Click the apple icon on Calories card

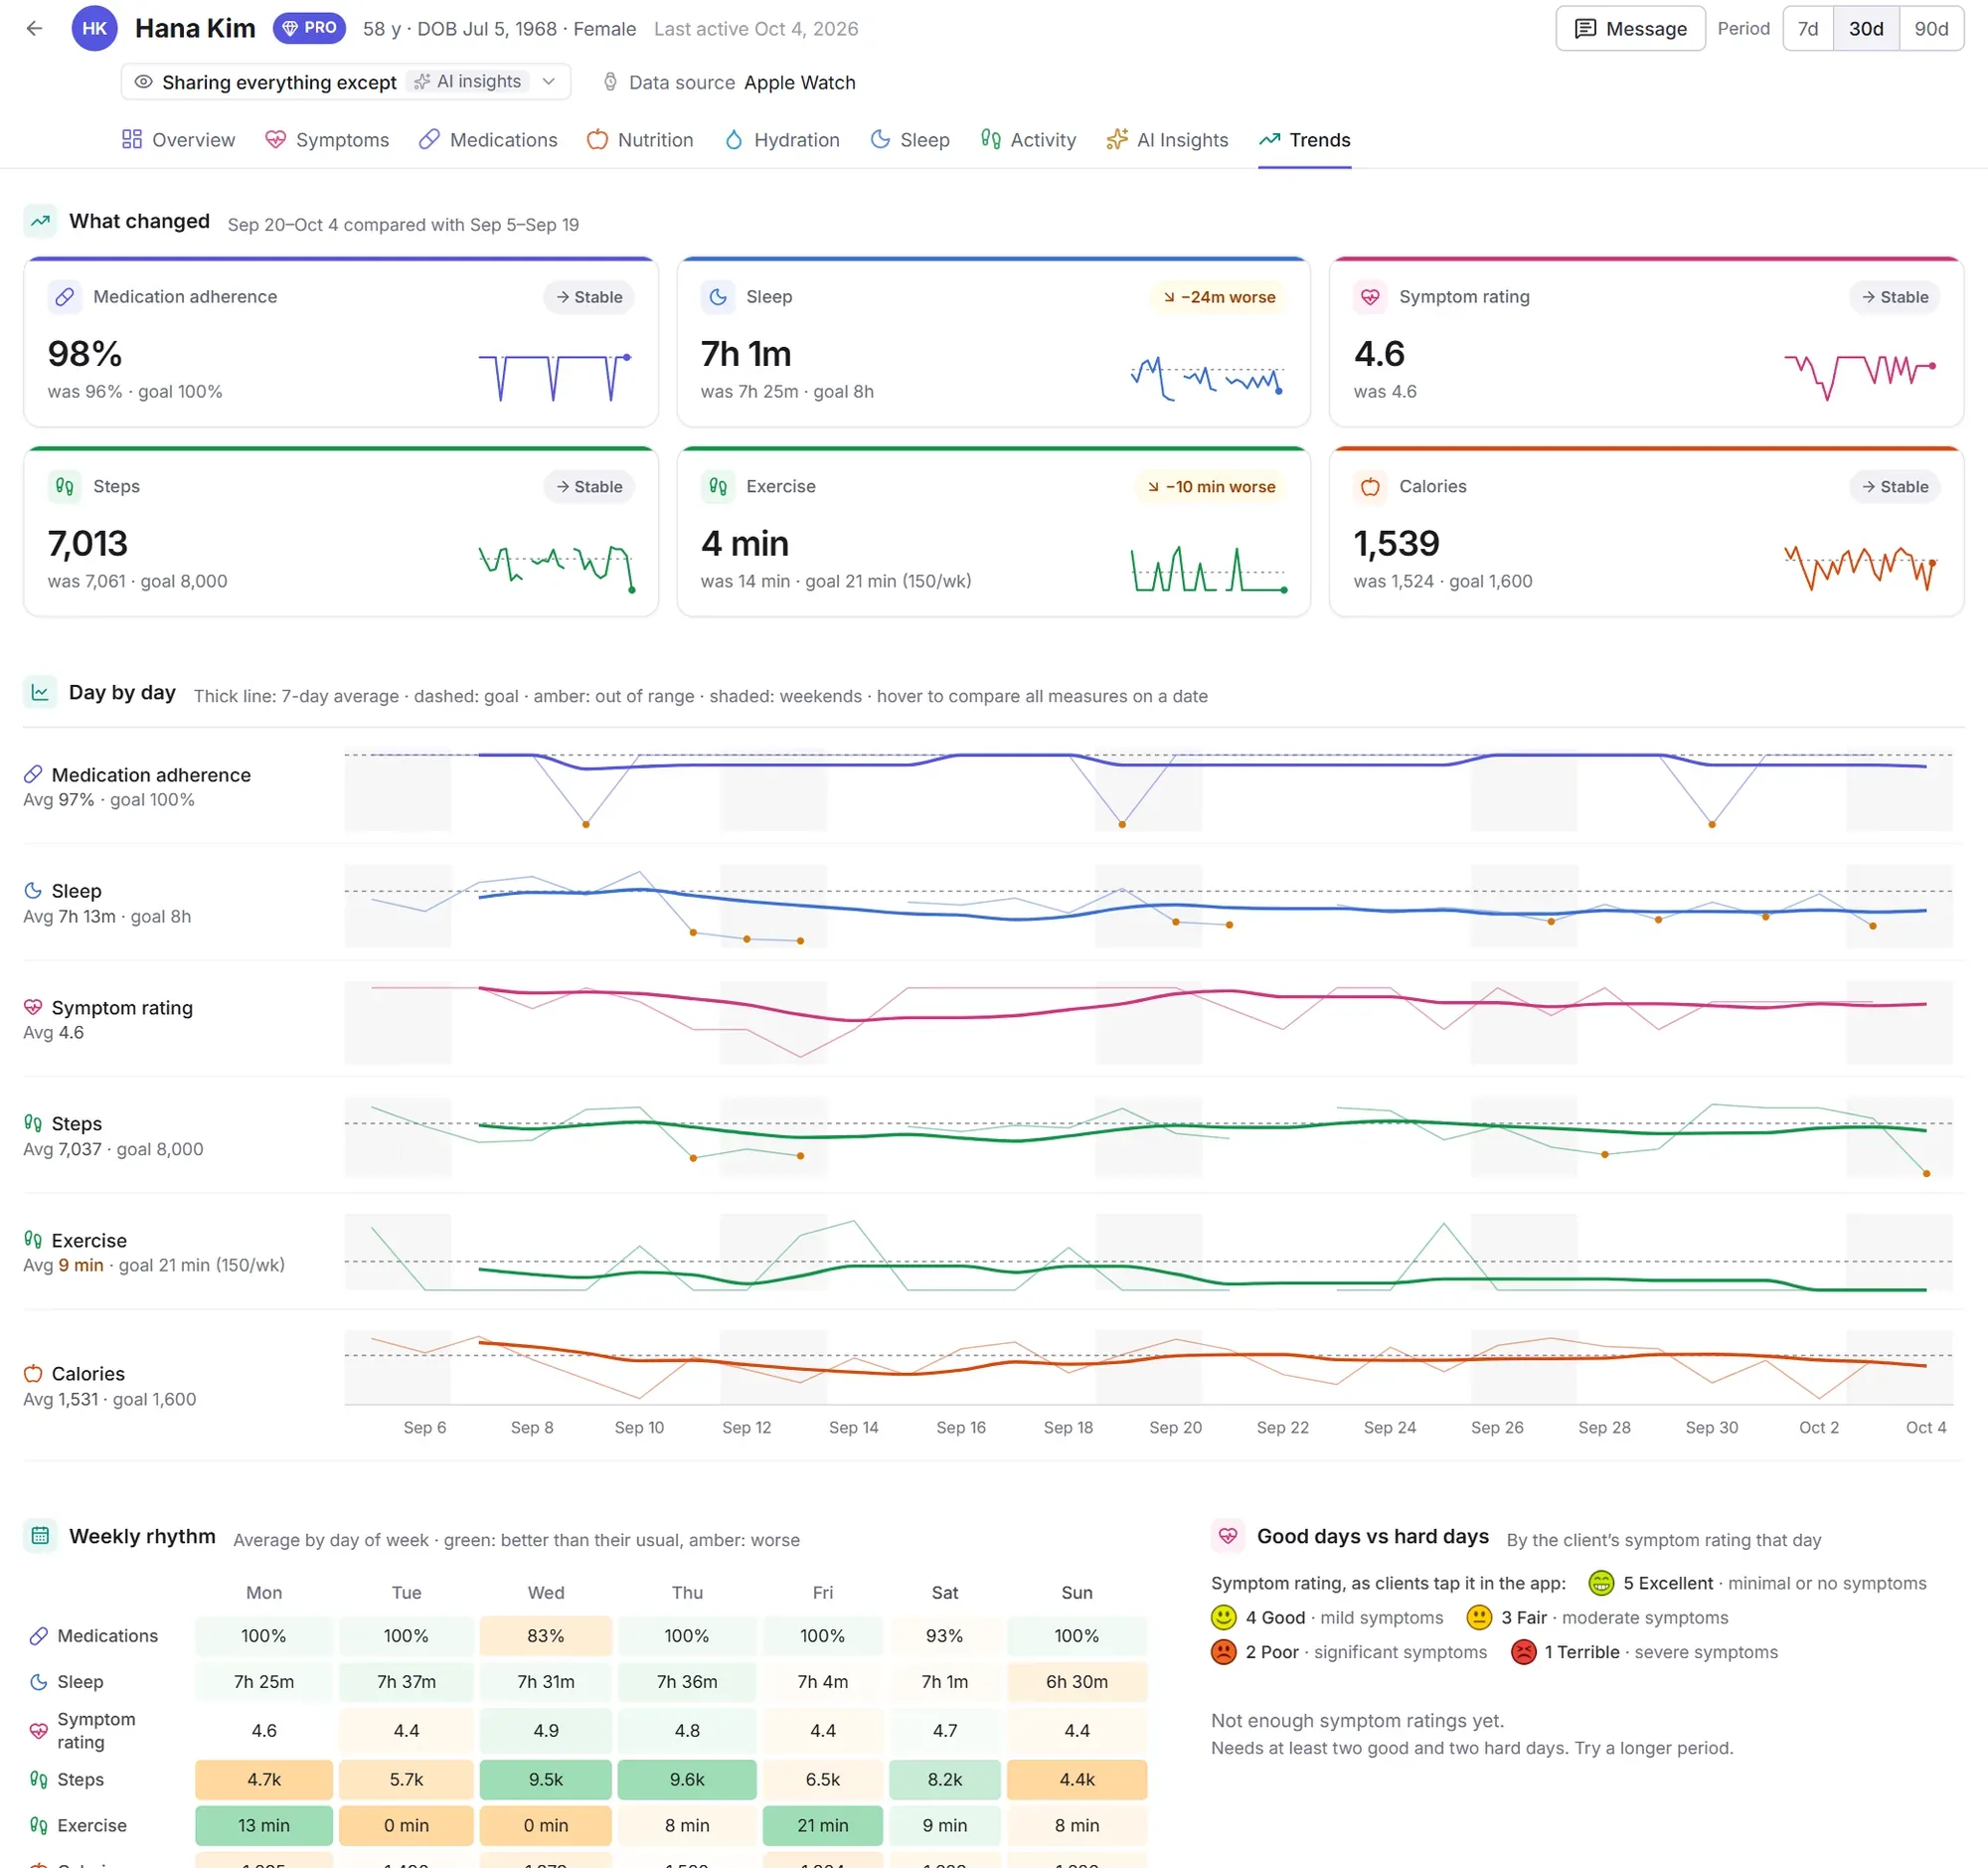(1370, 487)
